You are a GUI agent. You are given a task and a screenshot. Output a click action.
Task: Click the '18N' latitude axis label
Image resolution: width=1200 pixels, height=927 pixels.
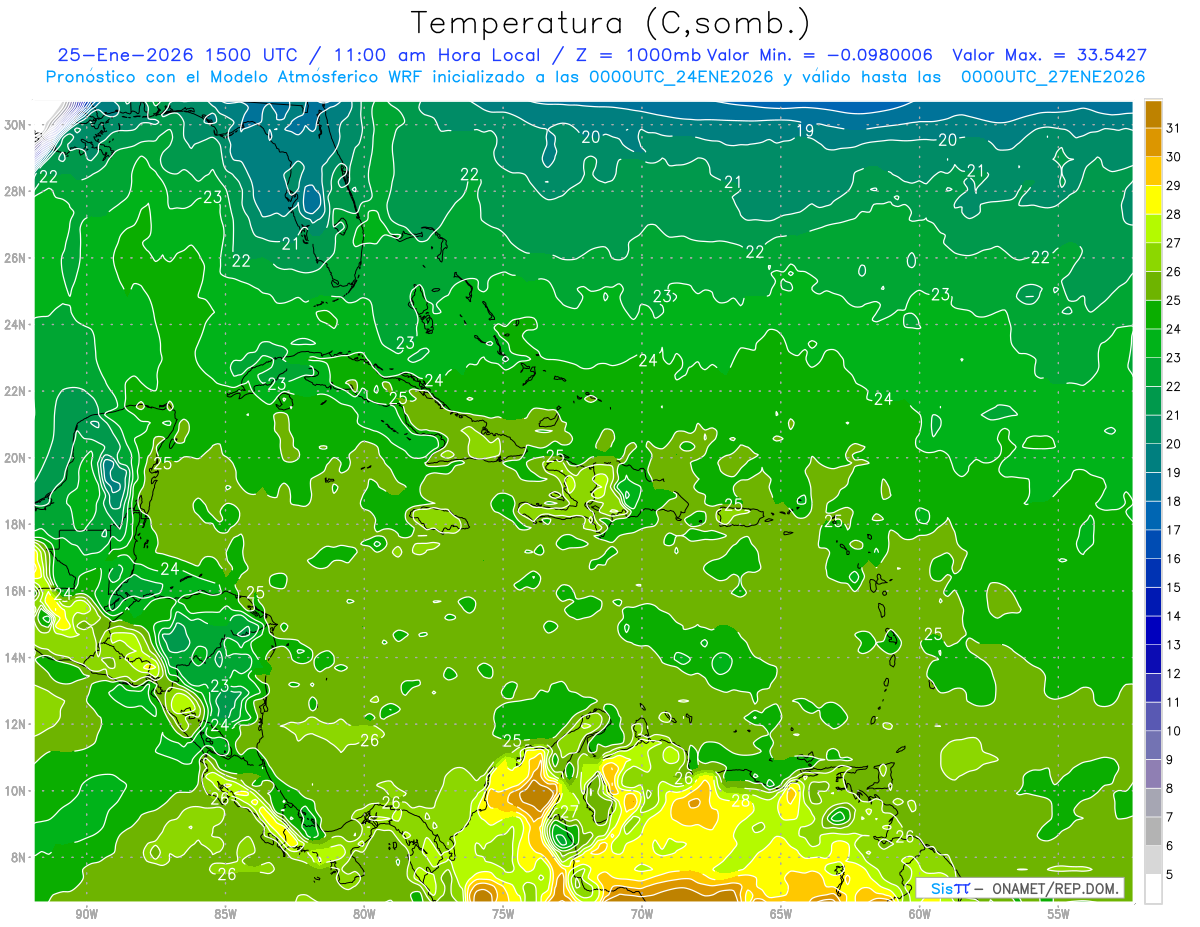(16, 524)
